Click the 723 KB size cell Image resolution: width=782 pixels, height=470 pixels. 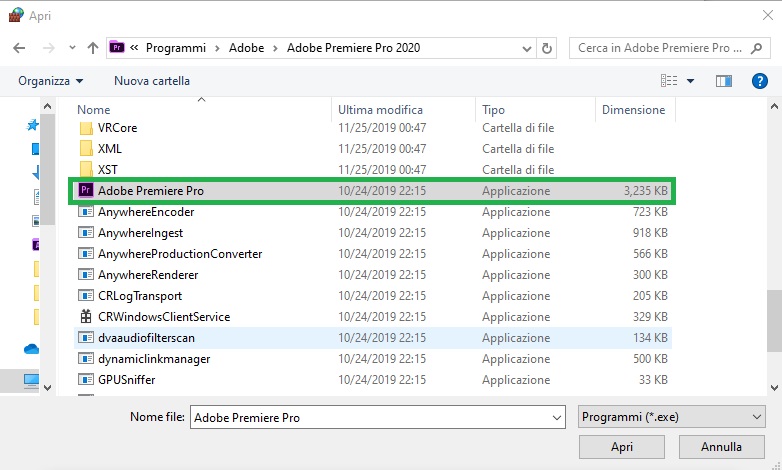(650, 212)
